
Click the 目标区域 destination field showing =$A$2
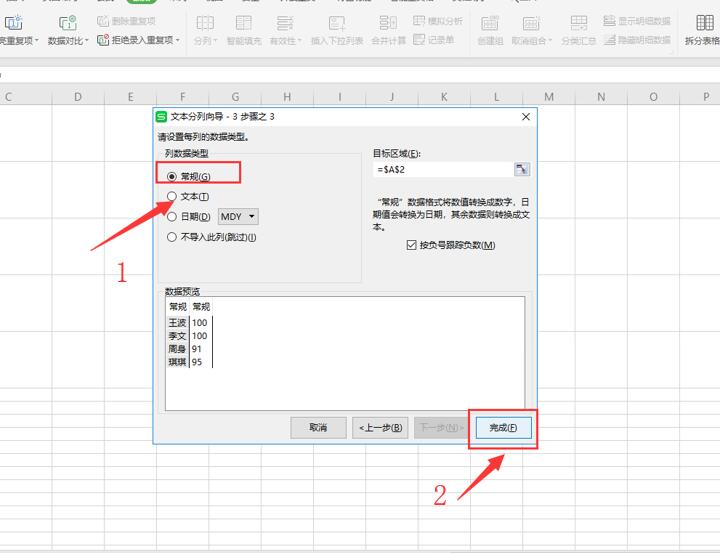(x=444, y=169)
